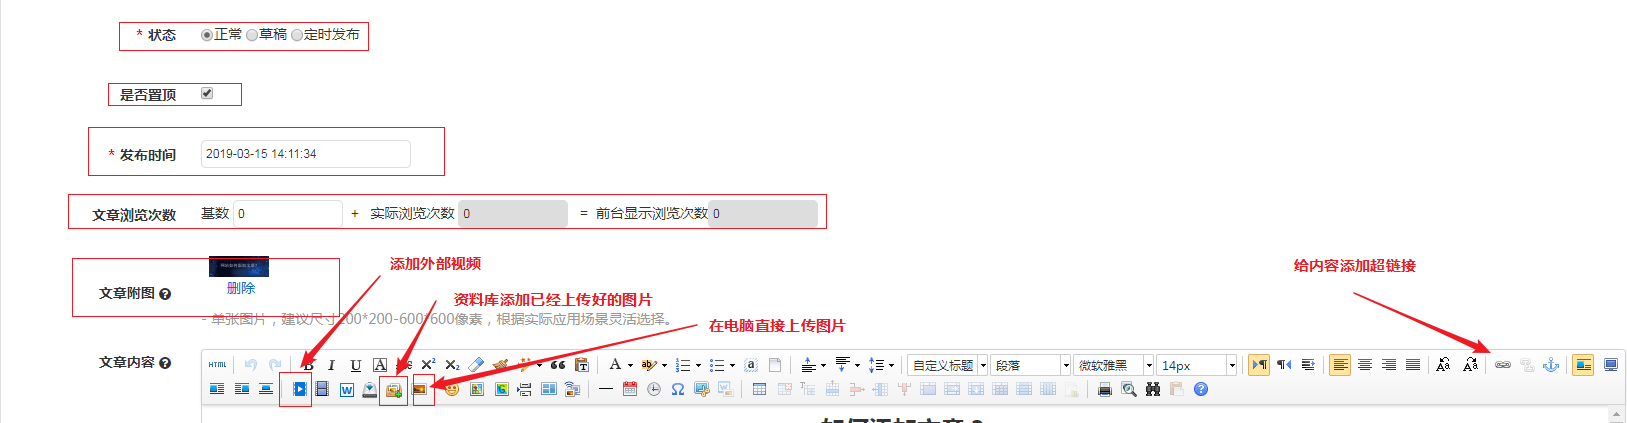1627x423 pixels.
Task: Select the 定时发布 radio button
Action: [x=297, y=35]
